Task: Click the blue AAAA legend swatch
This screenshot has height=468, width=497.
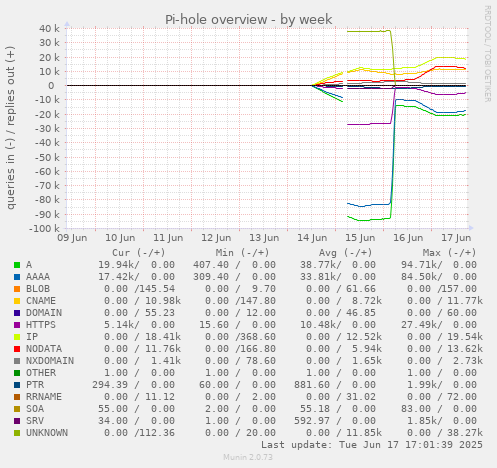Action: pyautogui.click(x=17, y=277)
